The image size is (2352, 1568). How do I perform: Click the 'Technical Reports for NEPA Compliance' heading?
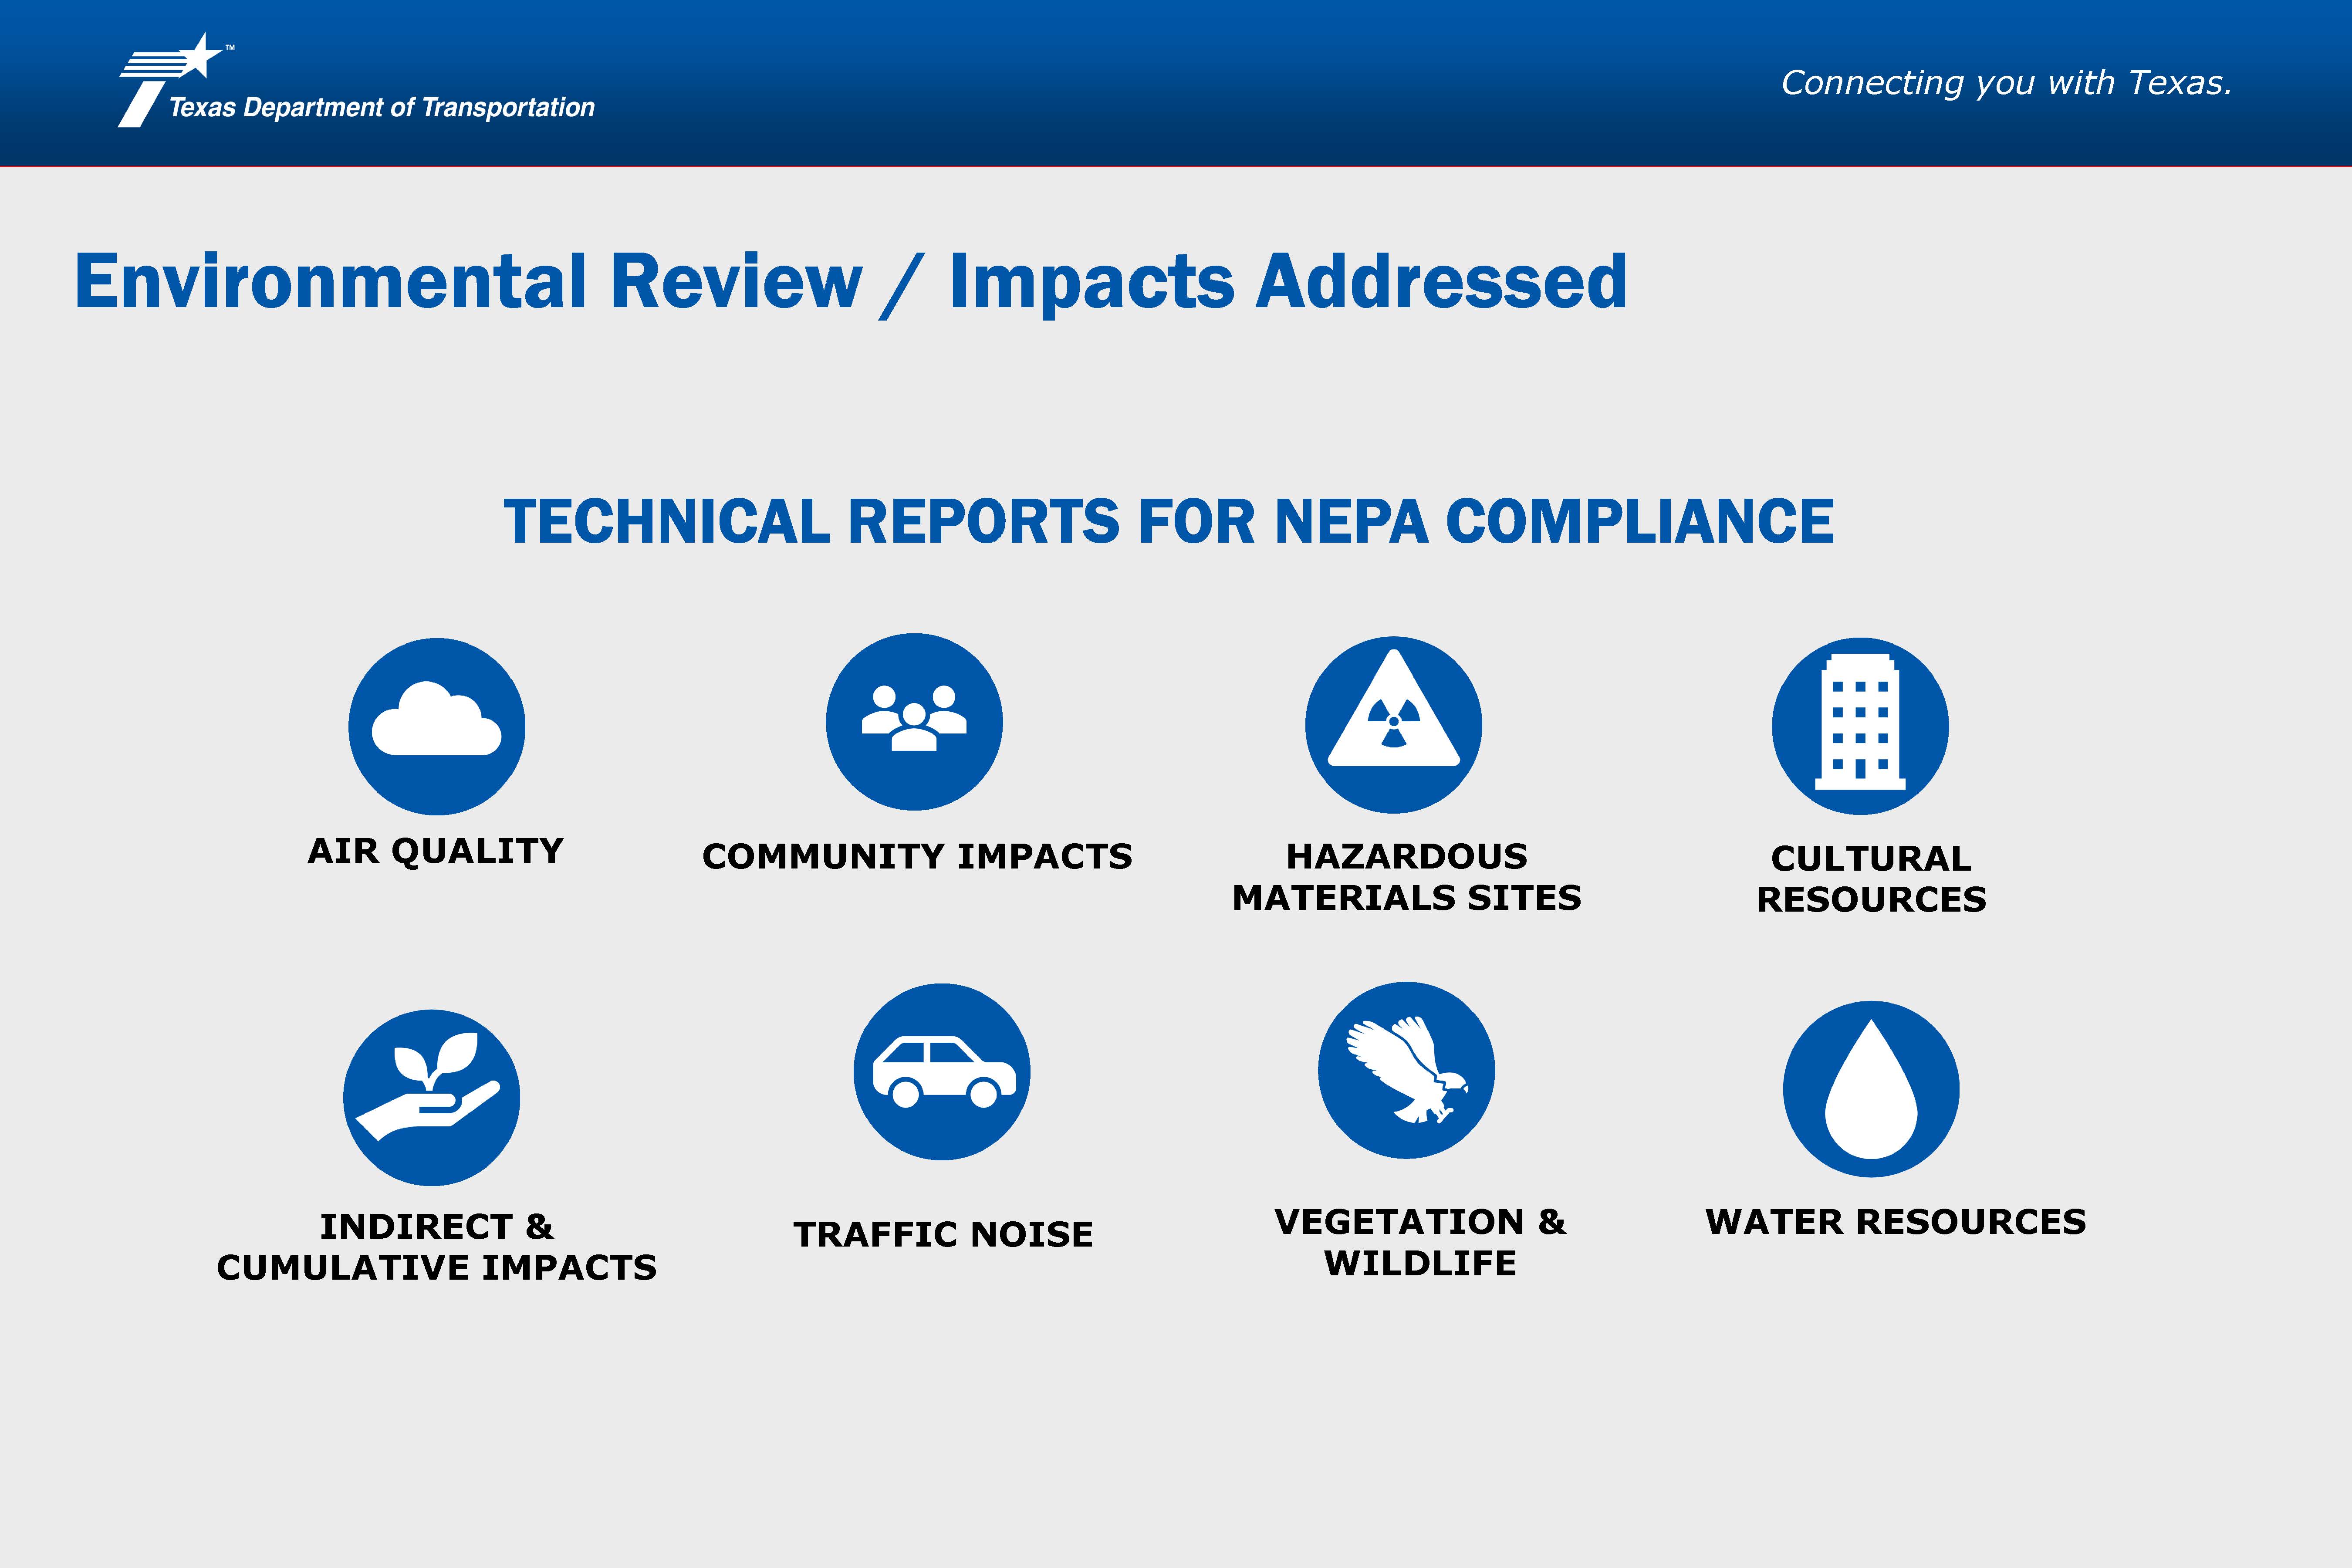click(1169, 522)
